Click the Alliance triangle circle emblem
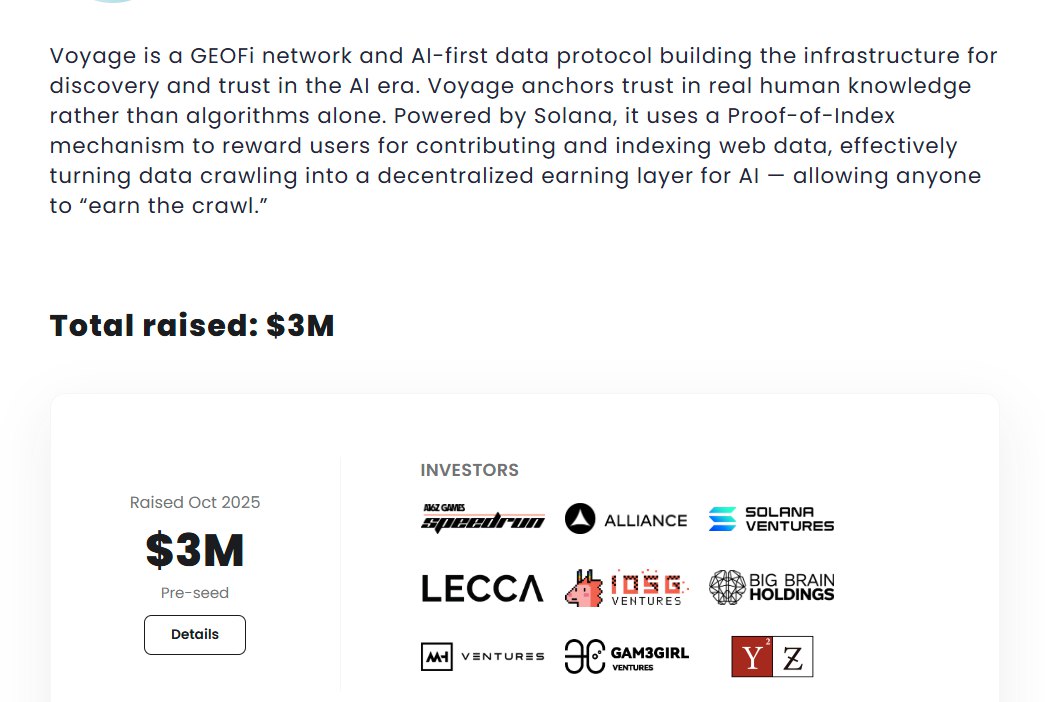This screenshot has width=1045, height=702. [580, 519]
